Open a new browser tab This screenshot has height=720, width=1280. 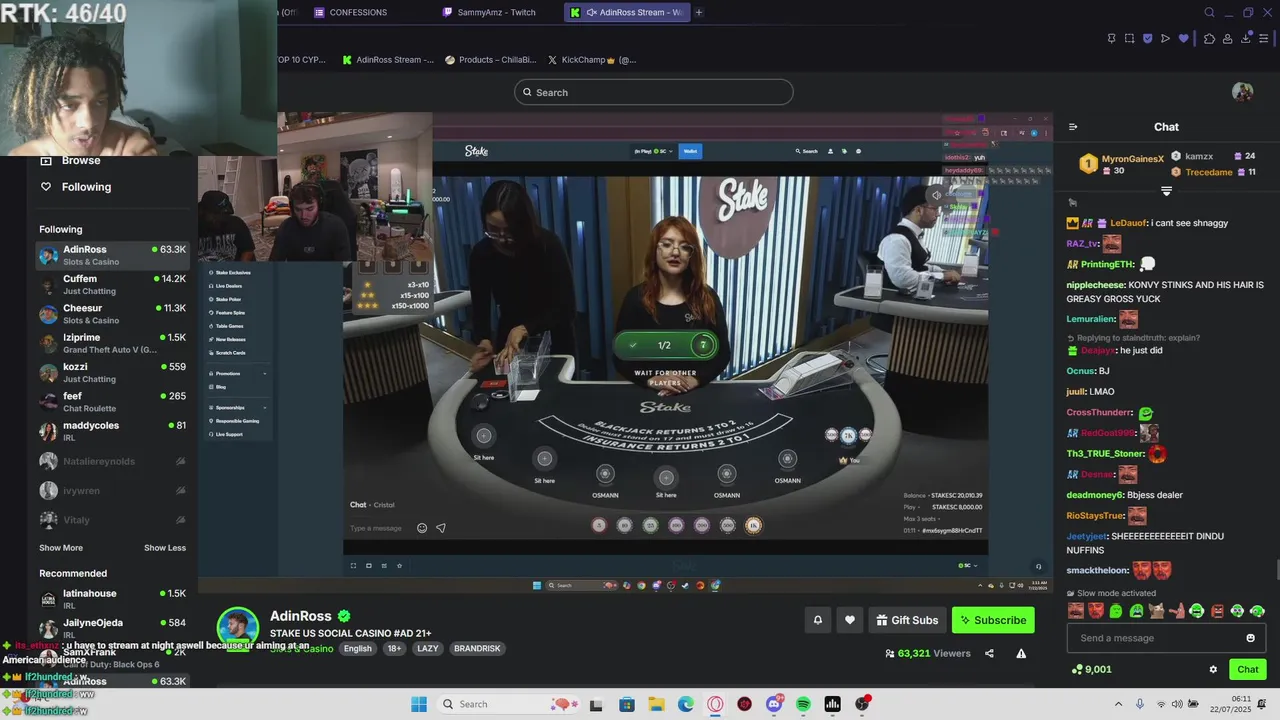tap(699, 12)
